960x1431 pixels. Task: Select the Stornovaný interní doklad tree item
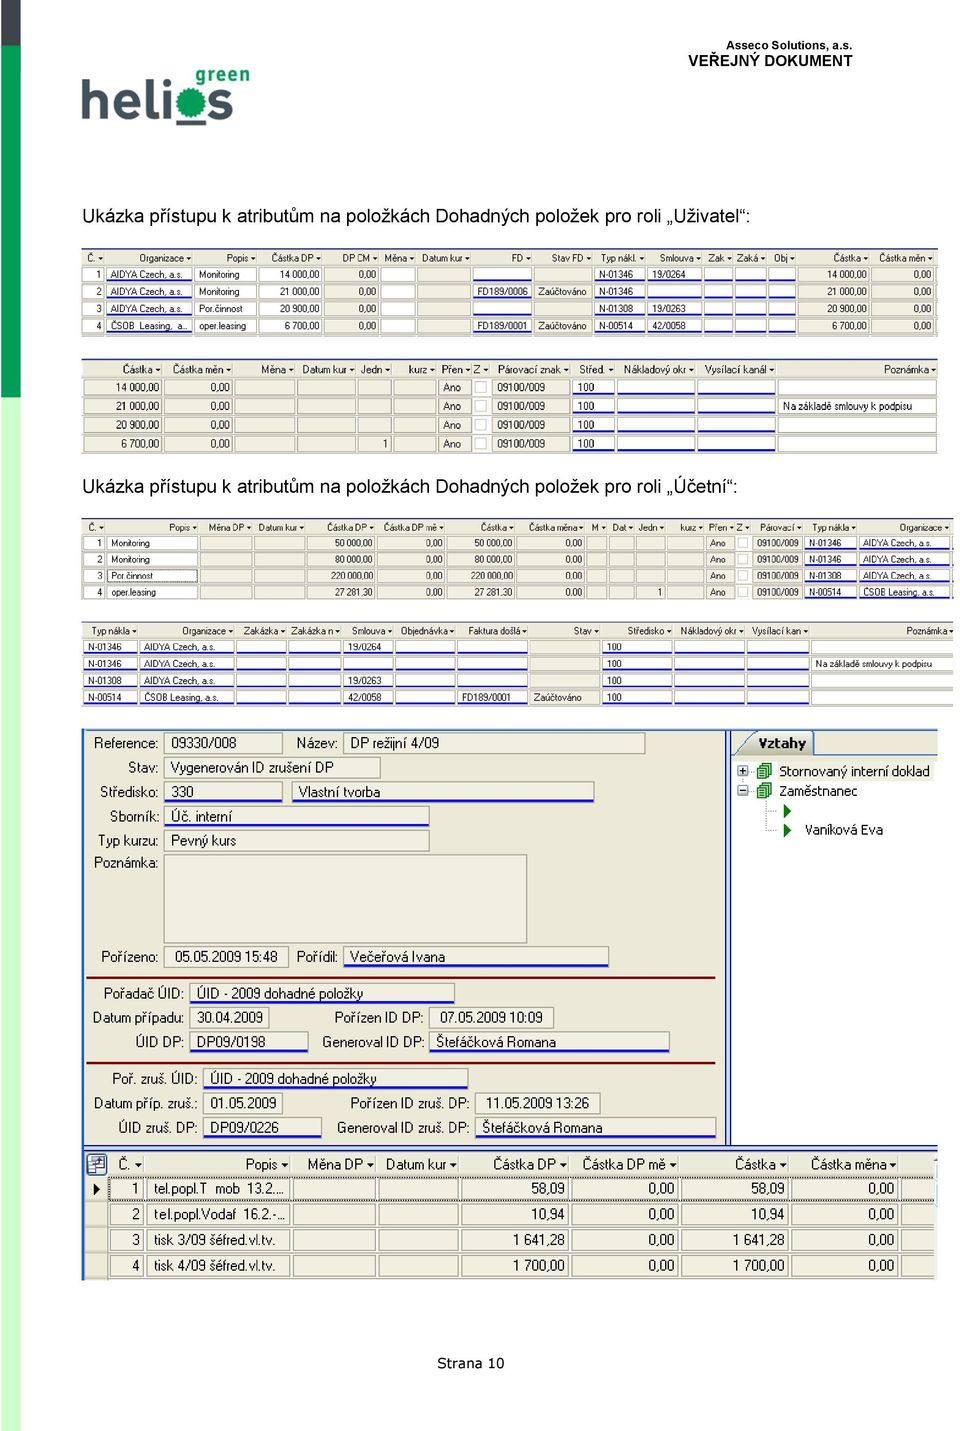(x=854, y=771)
